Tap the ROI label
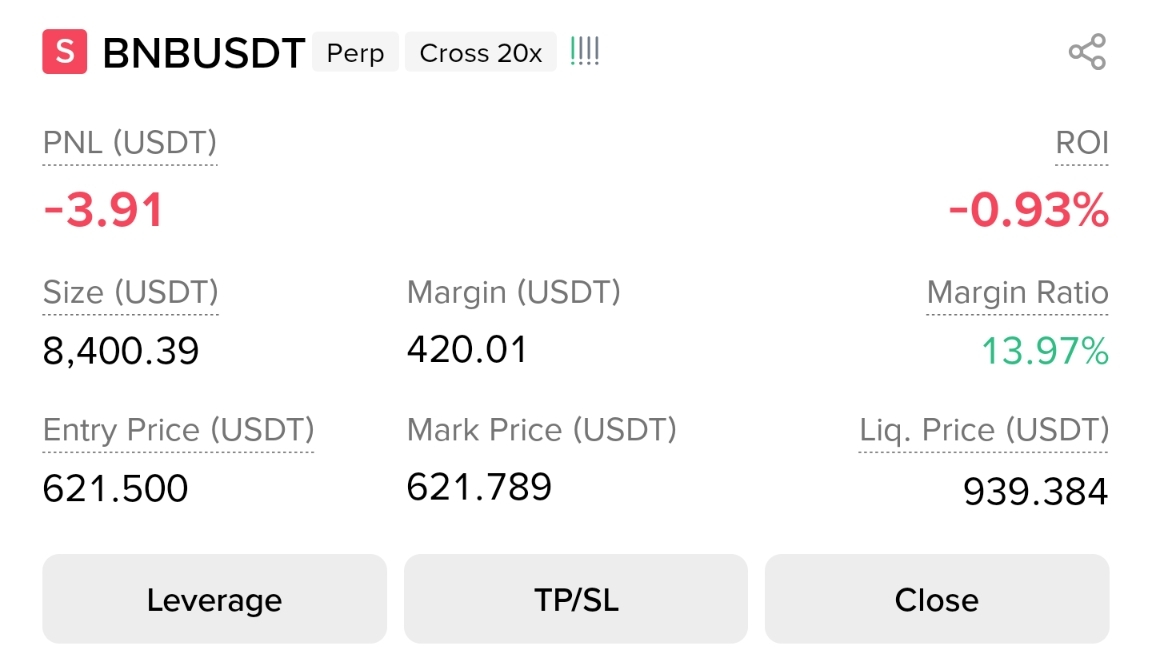 pos(1082,143)
